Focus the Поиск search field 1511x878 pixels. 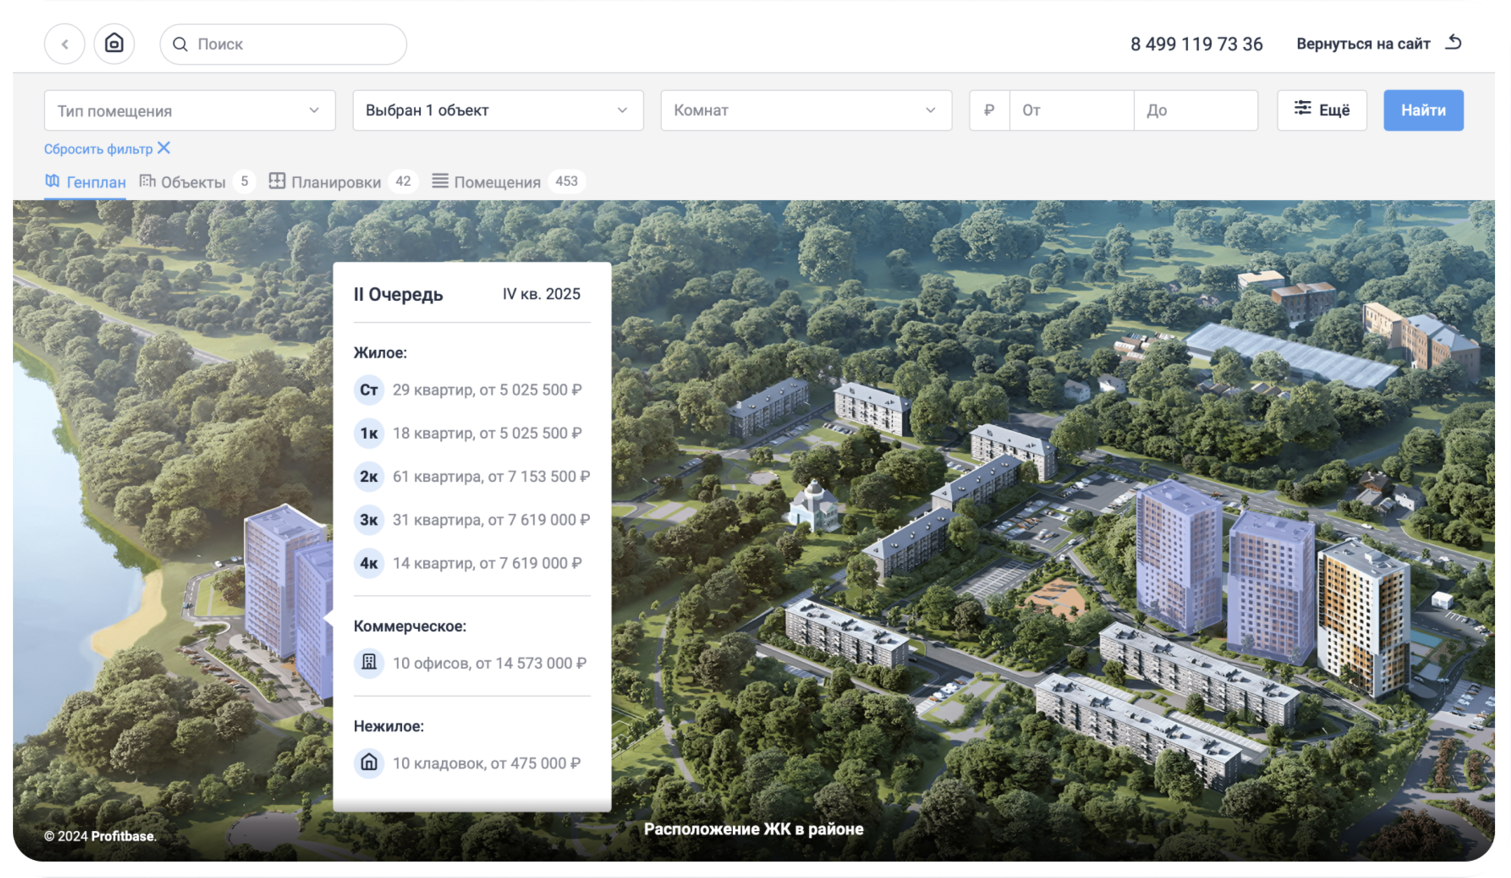(283, 44)
